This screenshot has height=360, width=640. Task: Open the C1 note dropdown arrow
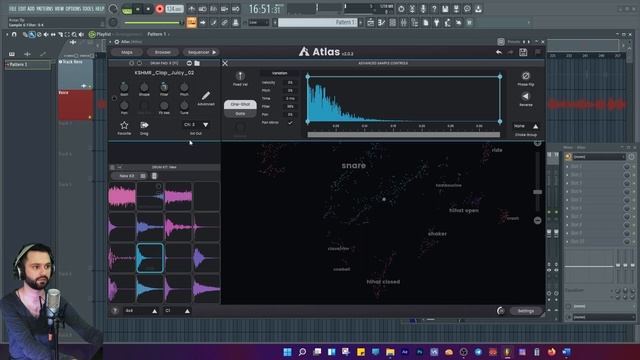coord(187,311)
